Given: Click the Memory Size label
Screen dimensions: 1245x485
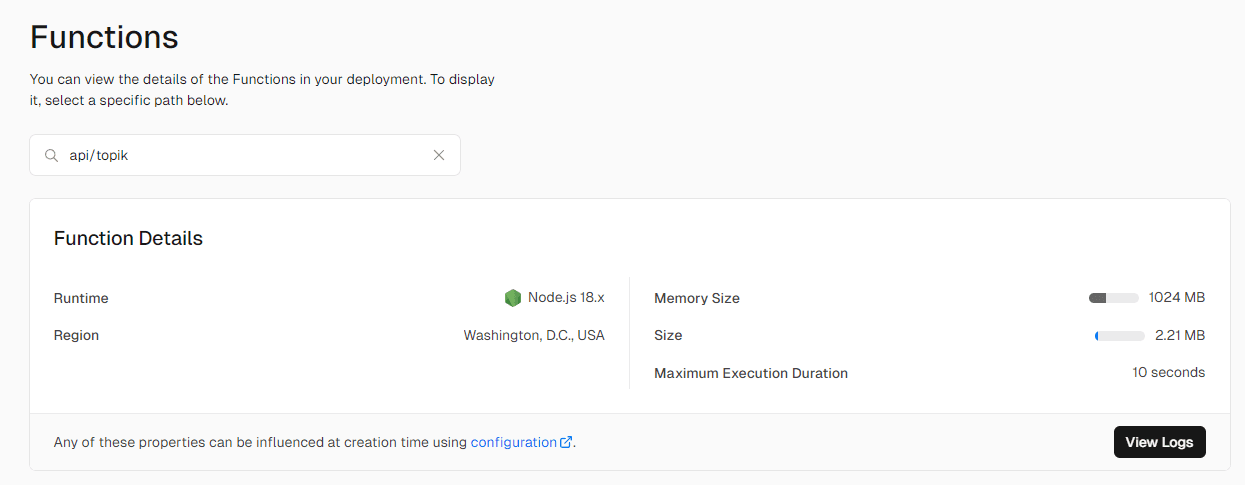Looking at the screenshot, I should pos(696,298).
